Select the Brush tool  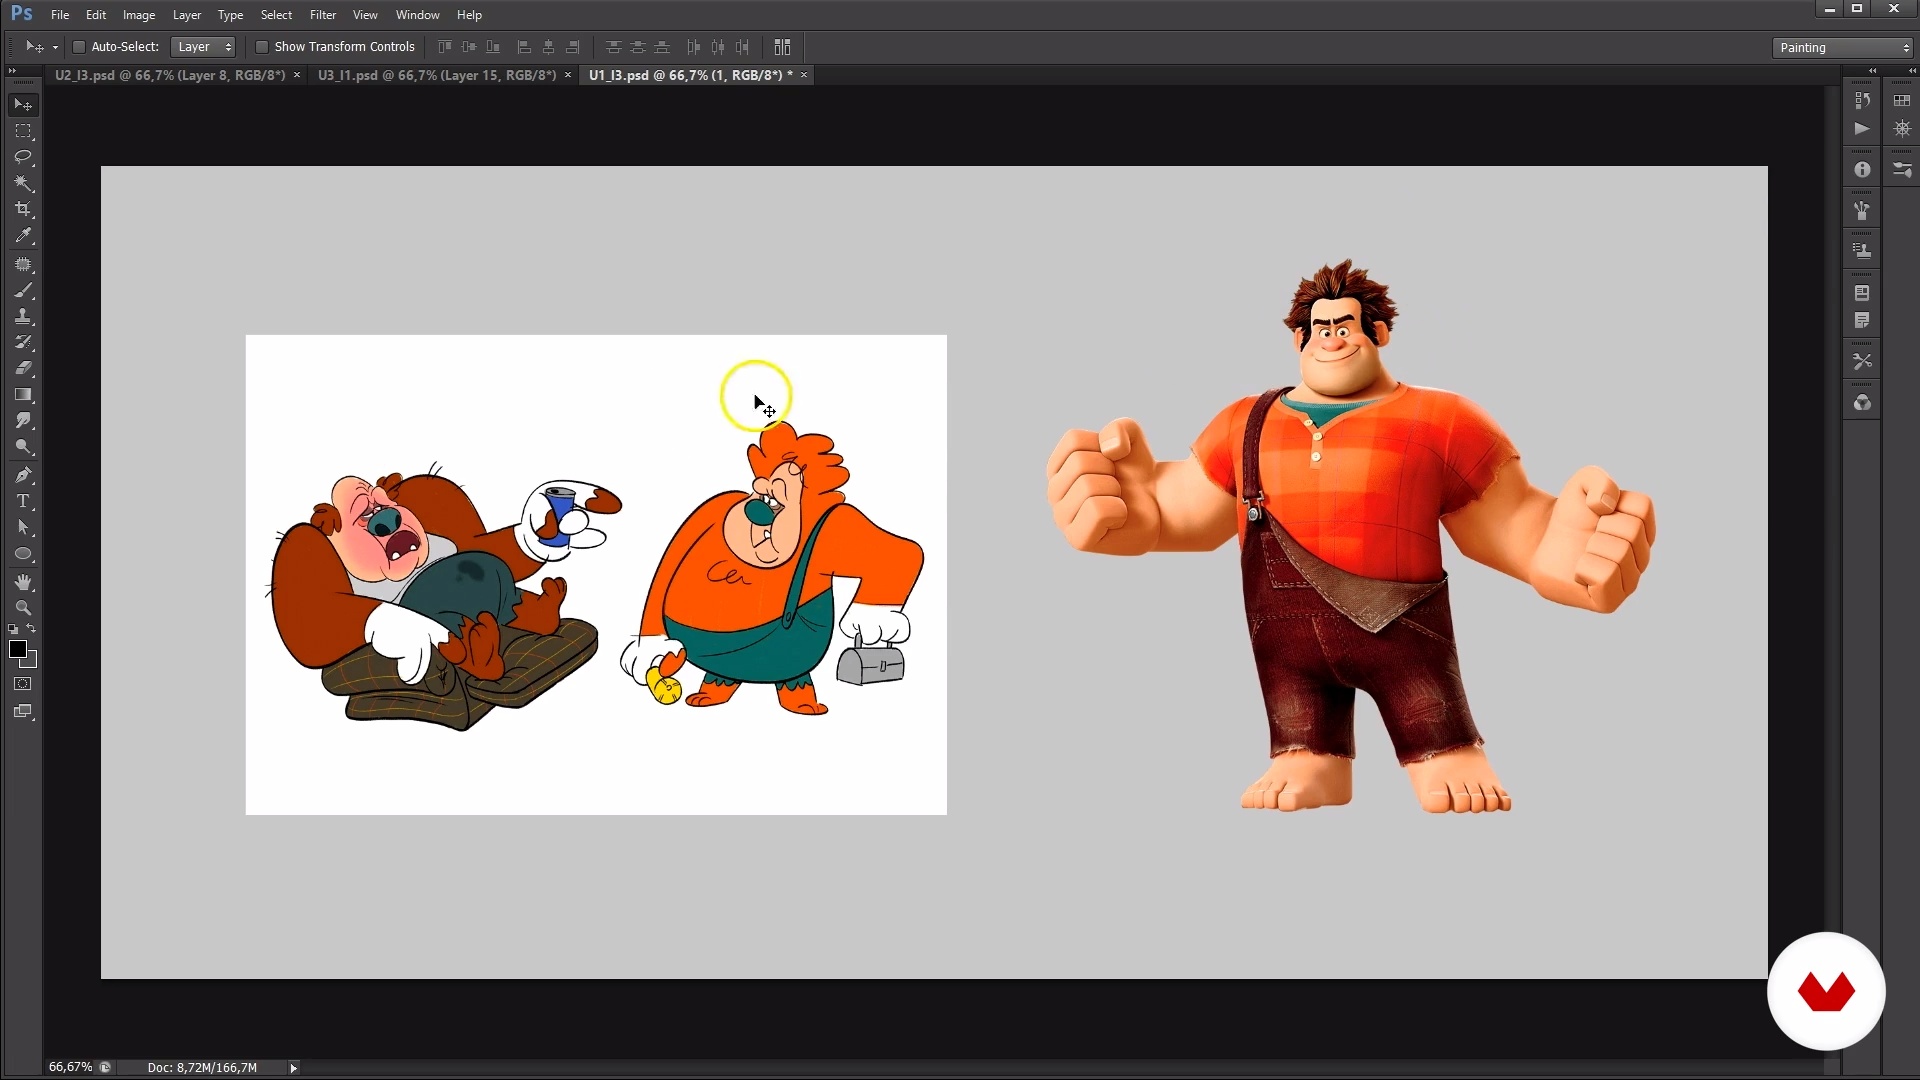[x=23, y=291]
